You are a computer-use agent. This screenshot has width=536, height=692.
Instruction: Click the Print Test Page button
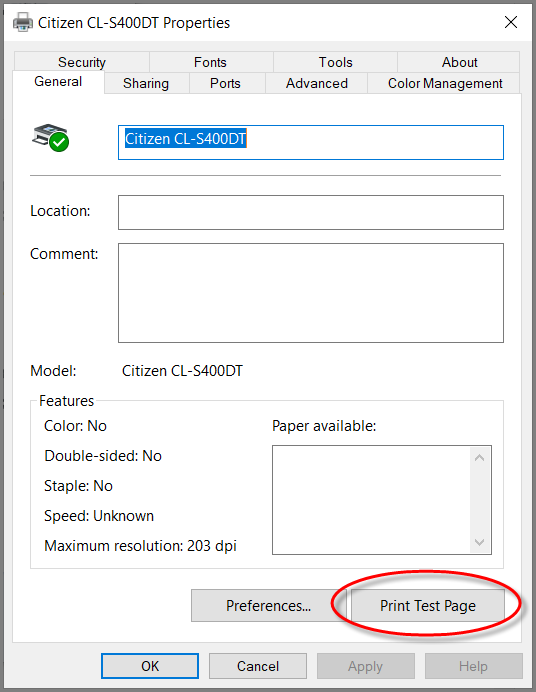coord(428,606)
